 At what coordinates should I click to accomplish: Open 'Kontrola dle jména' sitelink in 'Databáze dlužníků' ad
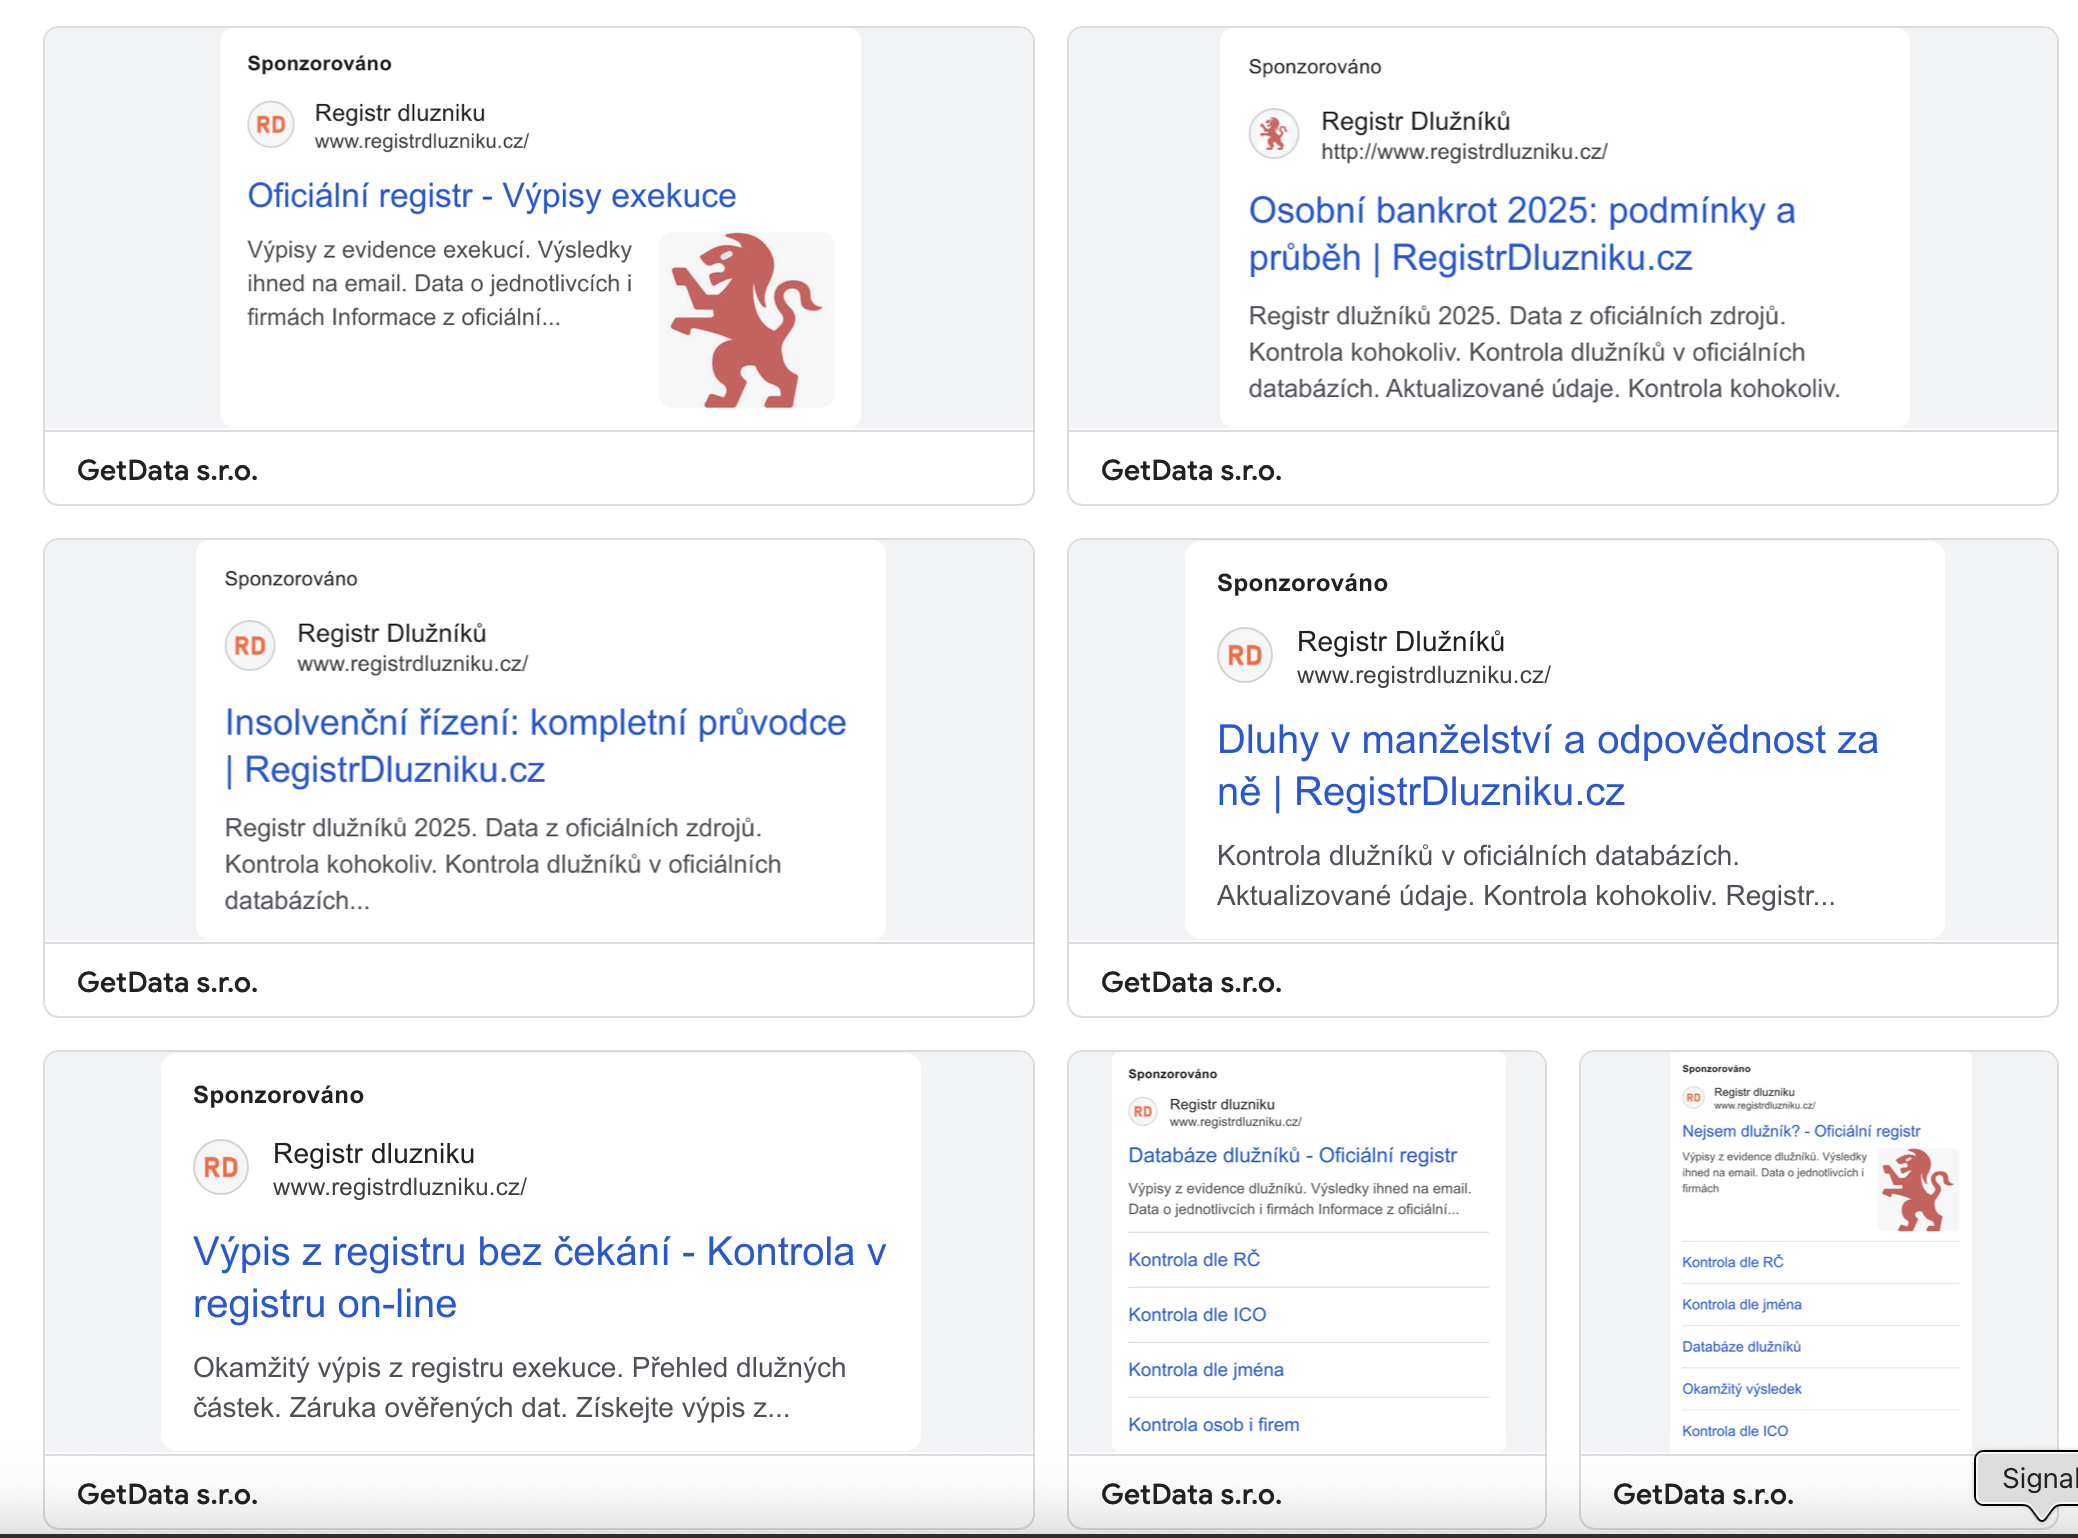1206,1370
